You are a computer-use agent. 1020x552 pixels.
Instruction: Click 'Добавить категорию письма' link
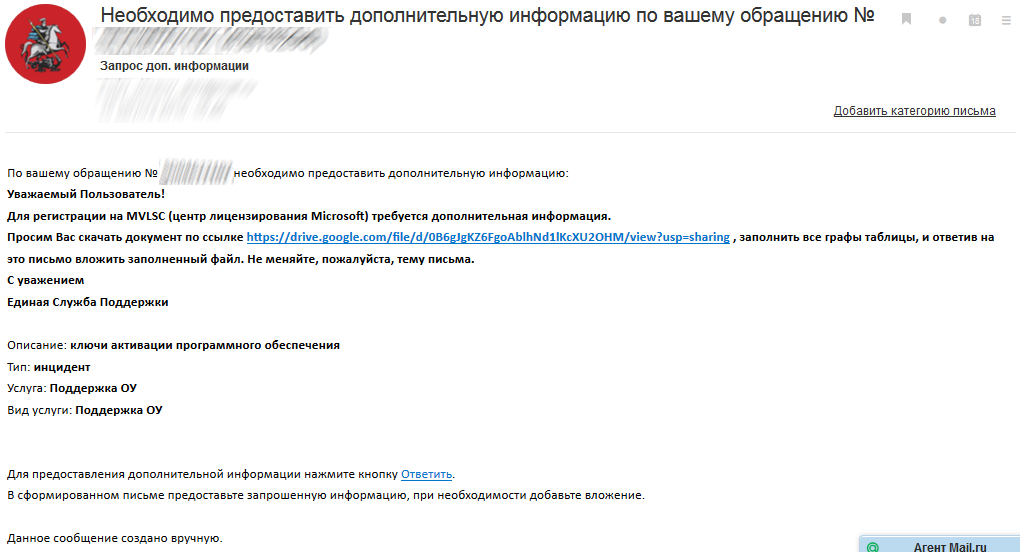(x=914, y=111)
